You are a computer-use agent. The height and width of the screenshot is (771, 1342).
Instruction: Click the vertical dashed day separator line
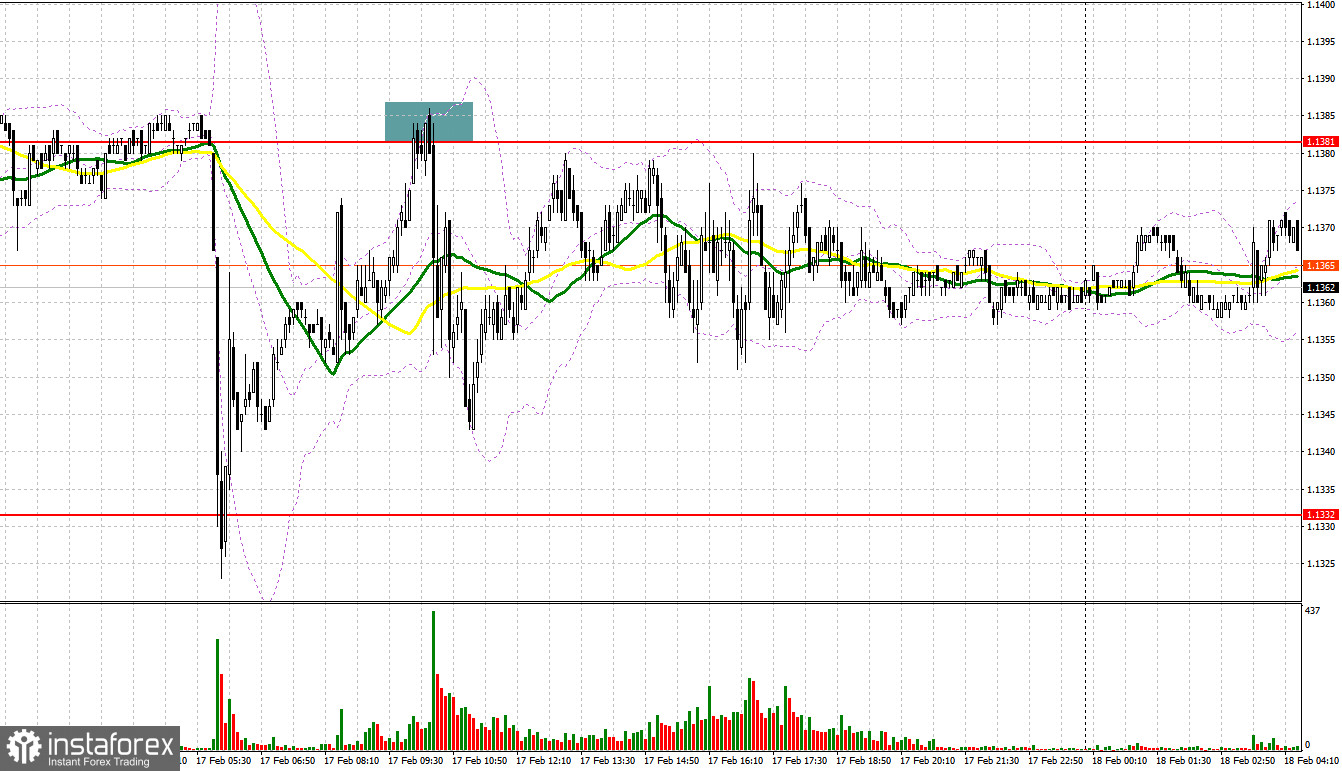pyautogui.click(x=1086, y=375)
